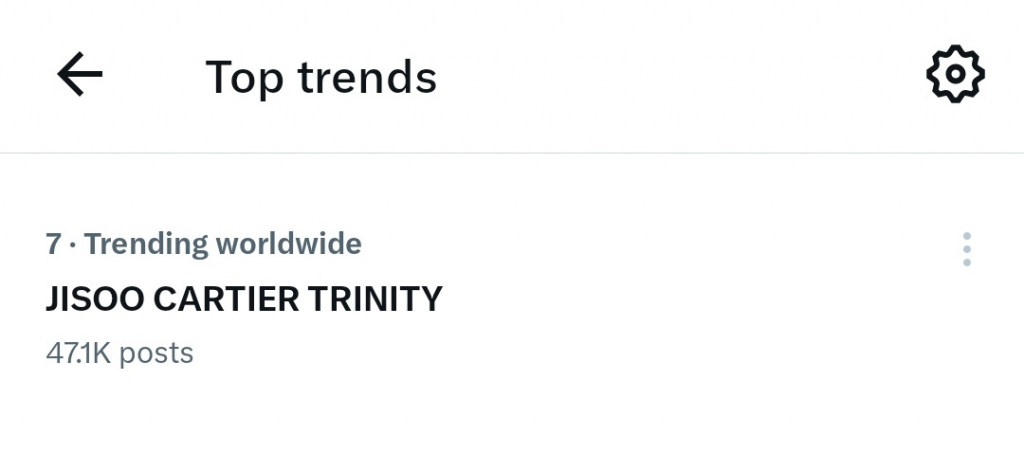Expand more options on the trending item

pyautogui.click(x=966, y=249)
